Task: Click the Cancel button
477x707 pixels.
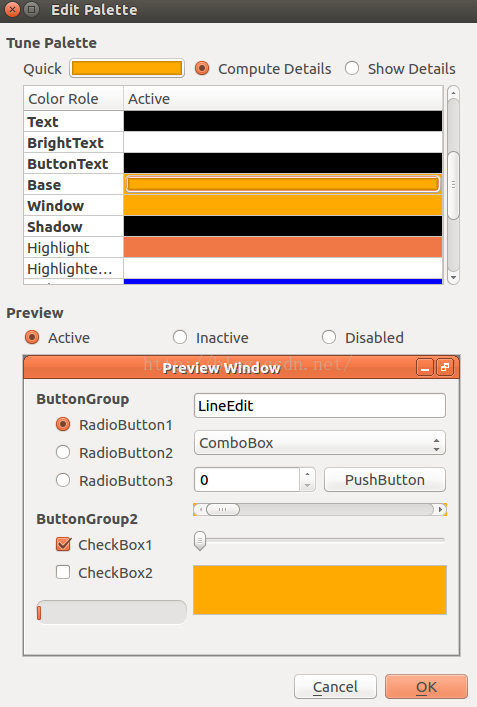Action: (335, 687)
